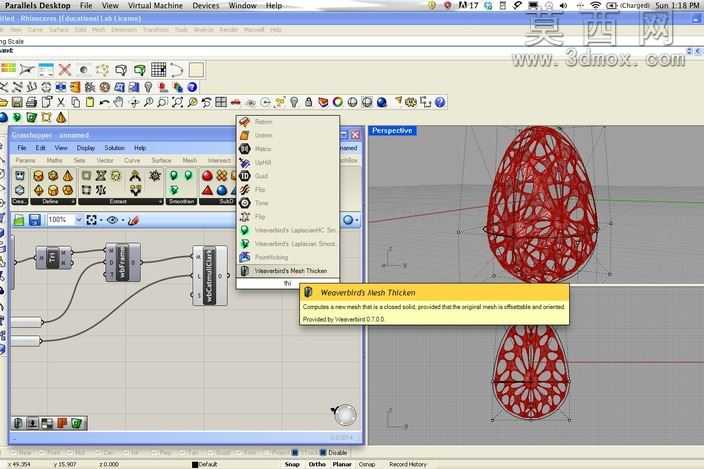
Task: Toggle Grasshopper preview eye icon
Action: (x=112, y=220)
